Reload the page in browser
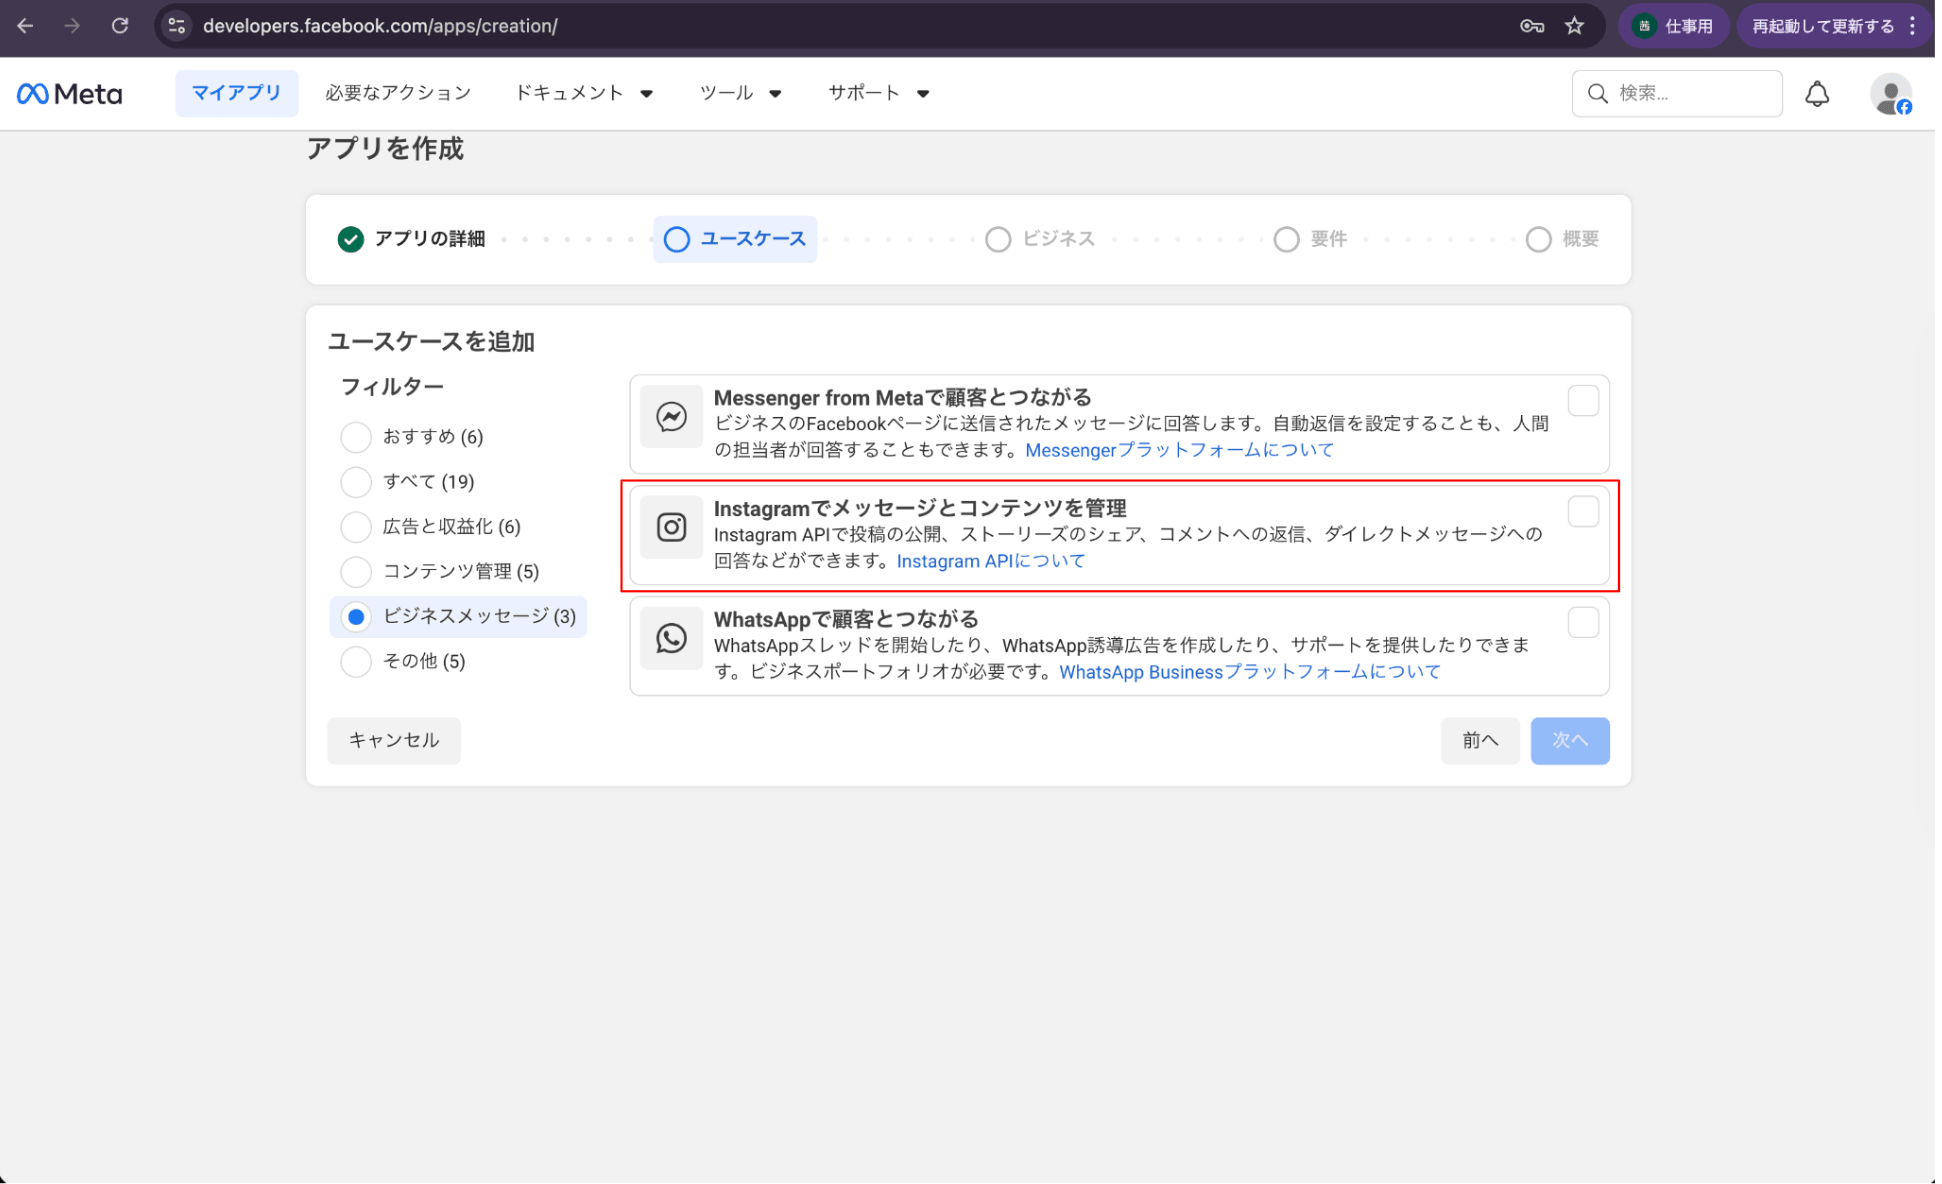The image size is (1942, 1184). [120, 26]
